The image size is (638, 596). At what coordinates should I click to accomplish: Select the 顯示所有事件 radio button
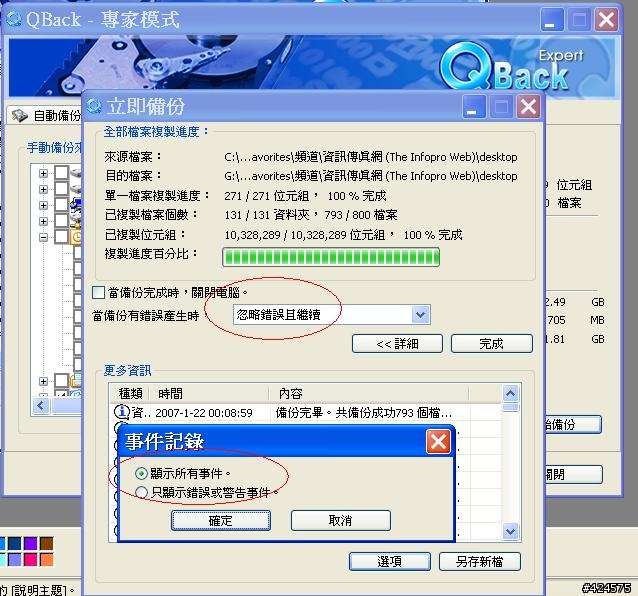[141, 474]
